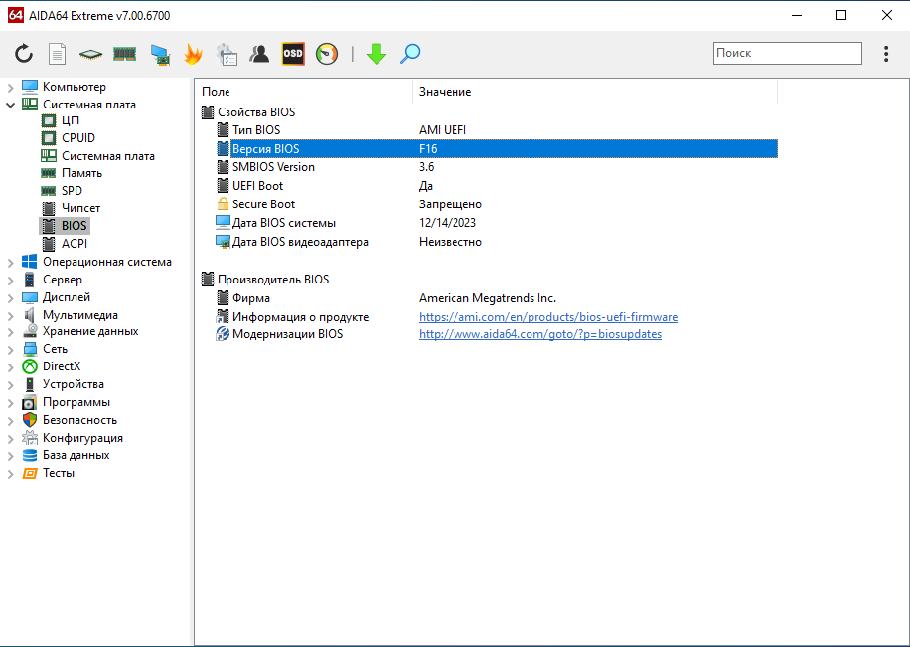Open the audit manager clipboard icon
This screenshot has height=647, width=910.
point(226,54)
